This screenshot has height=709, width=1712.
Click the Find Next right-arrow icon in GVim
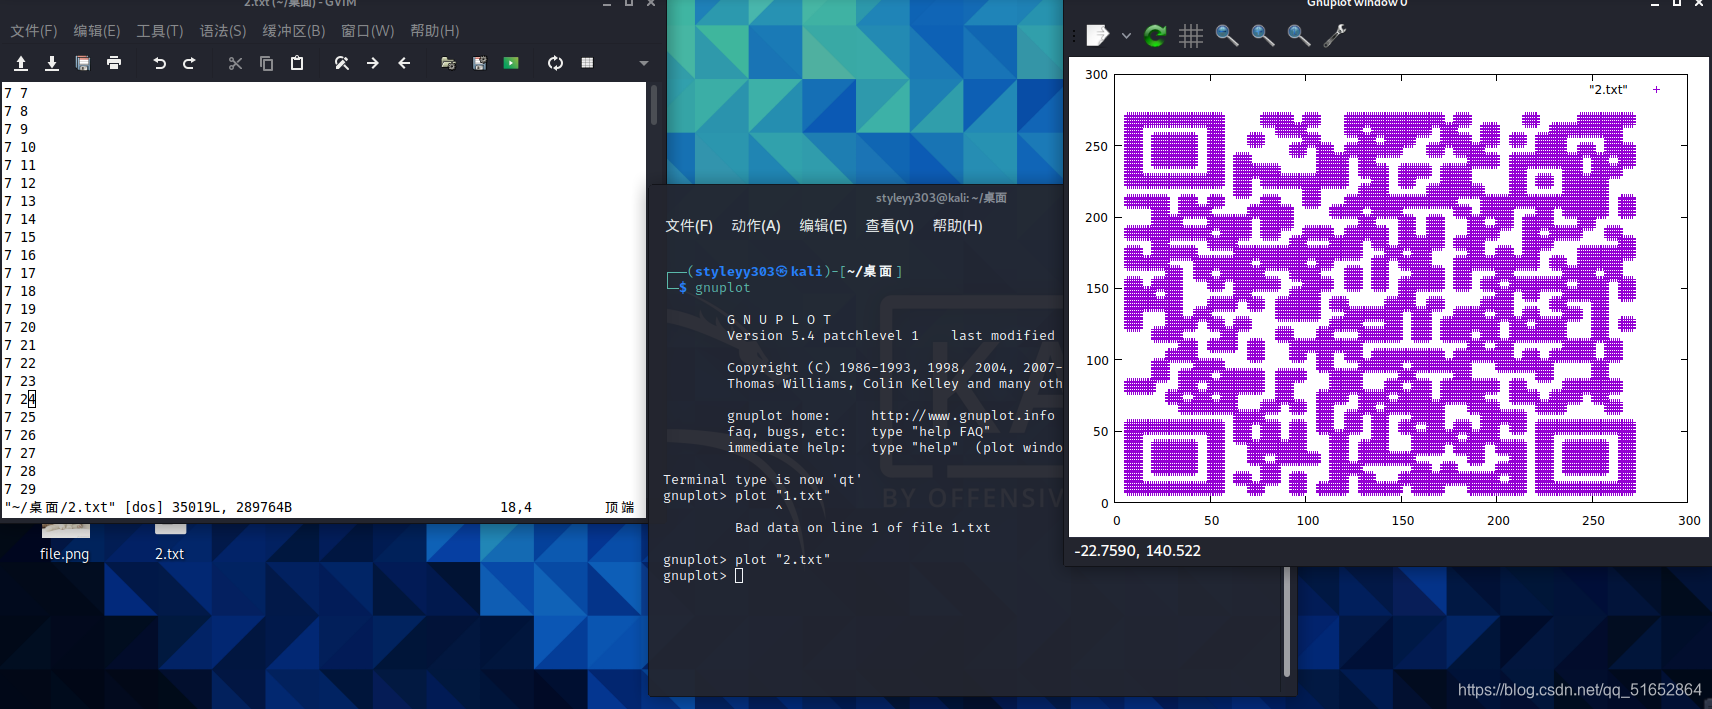(x=373, y=63)
